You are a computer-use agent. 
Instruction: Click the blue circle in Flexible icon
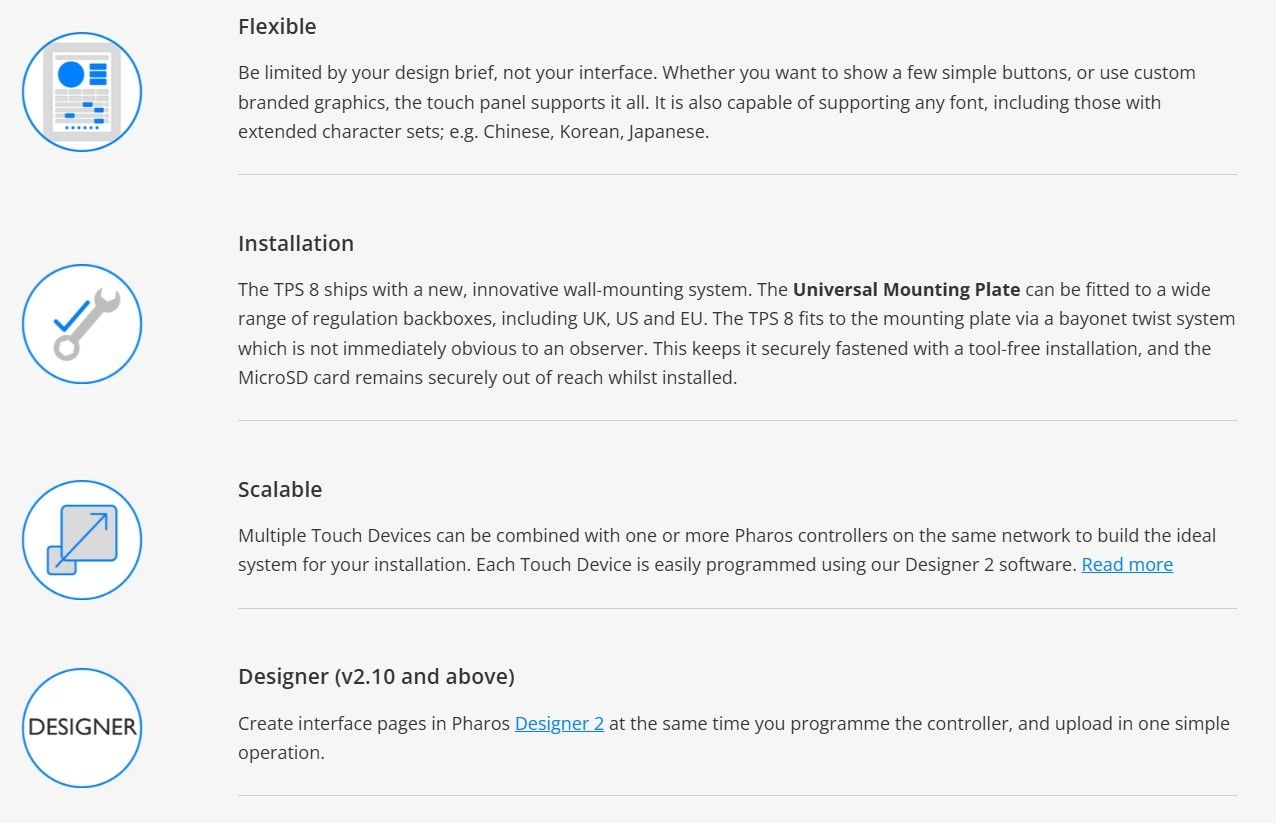(x=71, y=74)
